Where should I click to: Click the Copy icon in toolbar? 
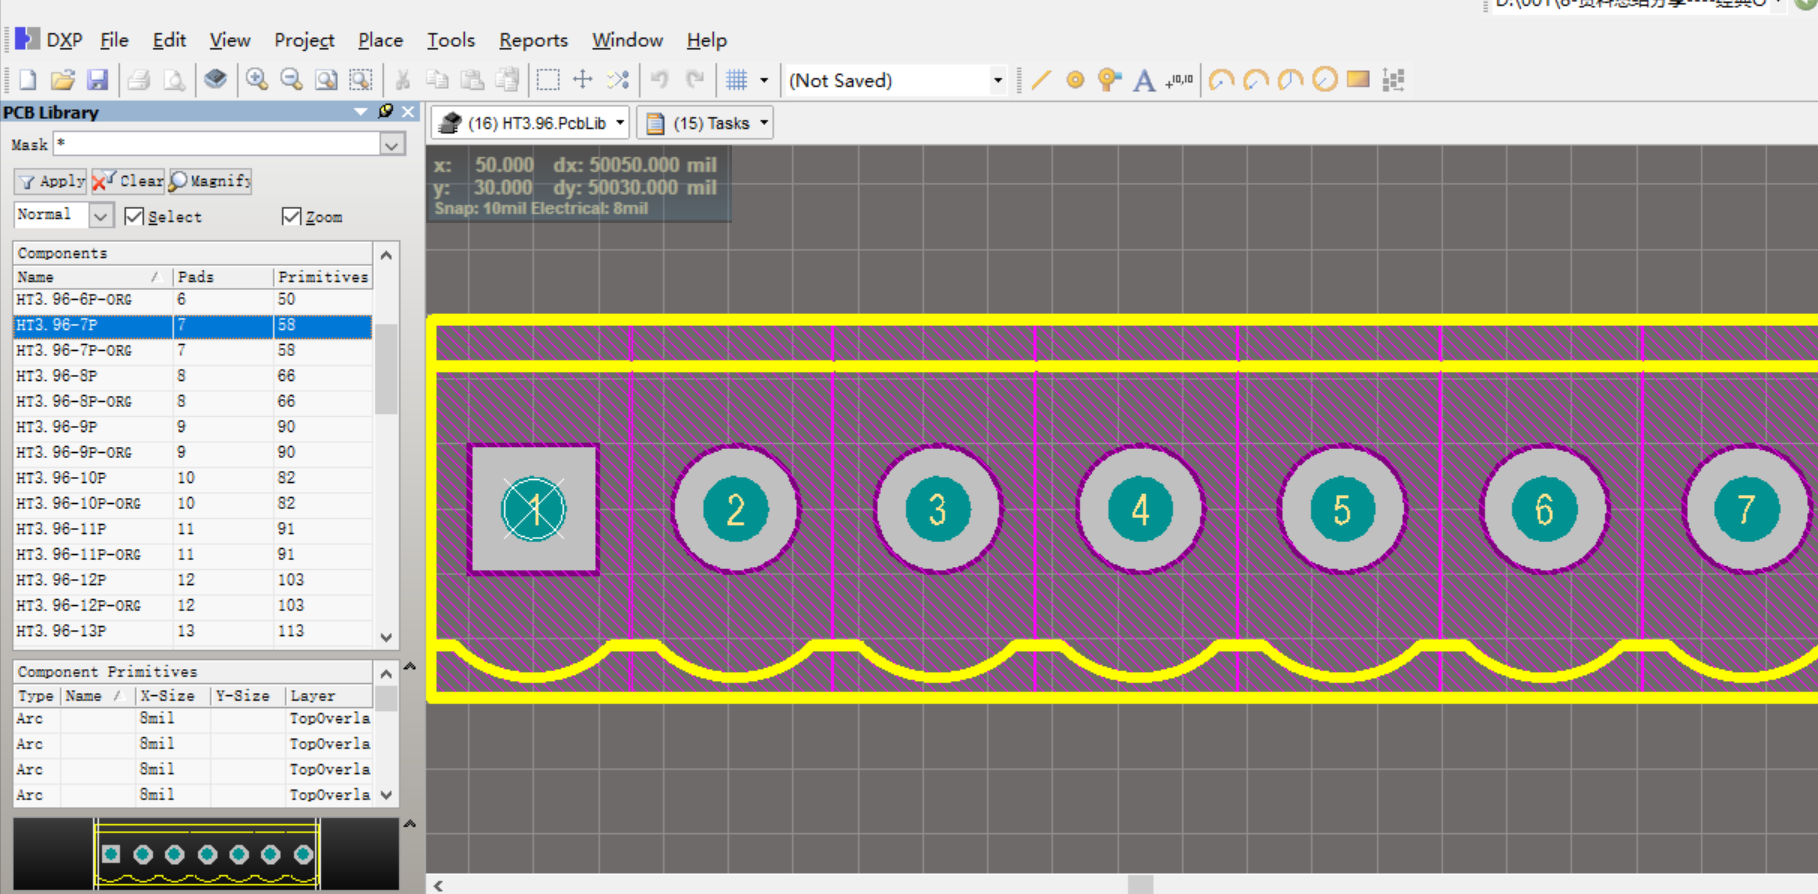pos(437,80)
